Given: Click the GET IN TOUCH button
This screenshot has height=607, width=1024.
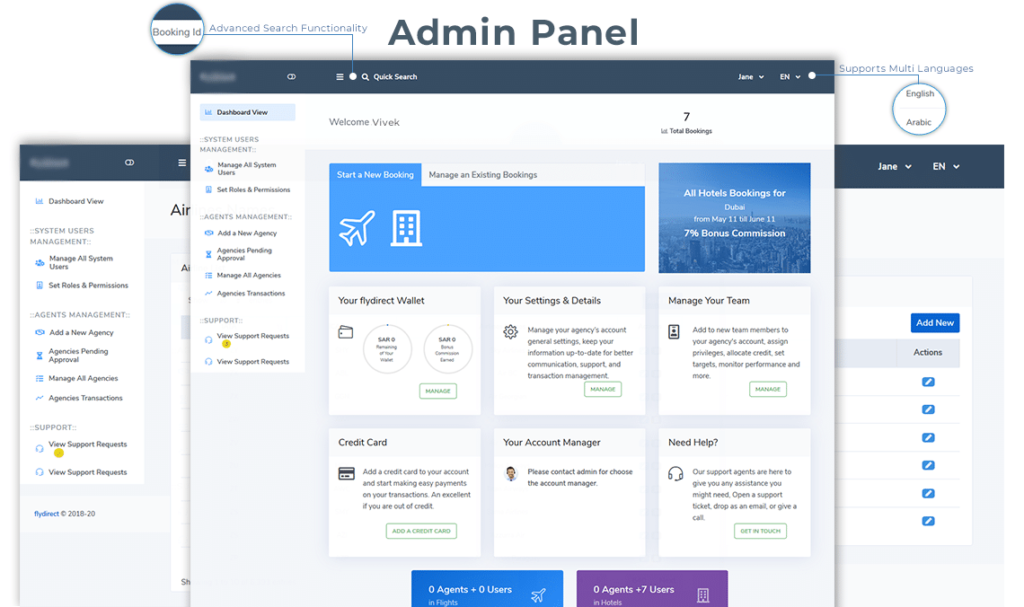Looking at the screenshot, I should [759, 531].
